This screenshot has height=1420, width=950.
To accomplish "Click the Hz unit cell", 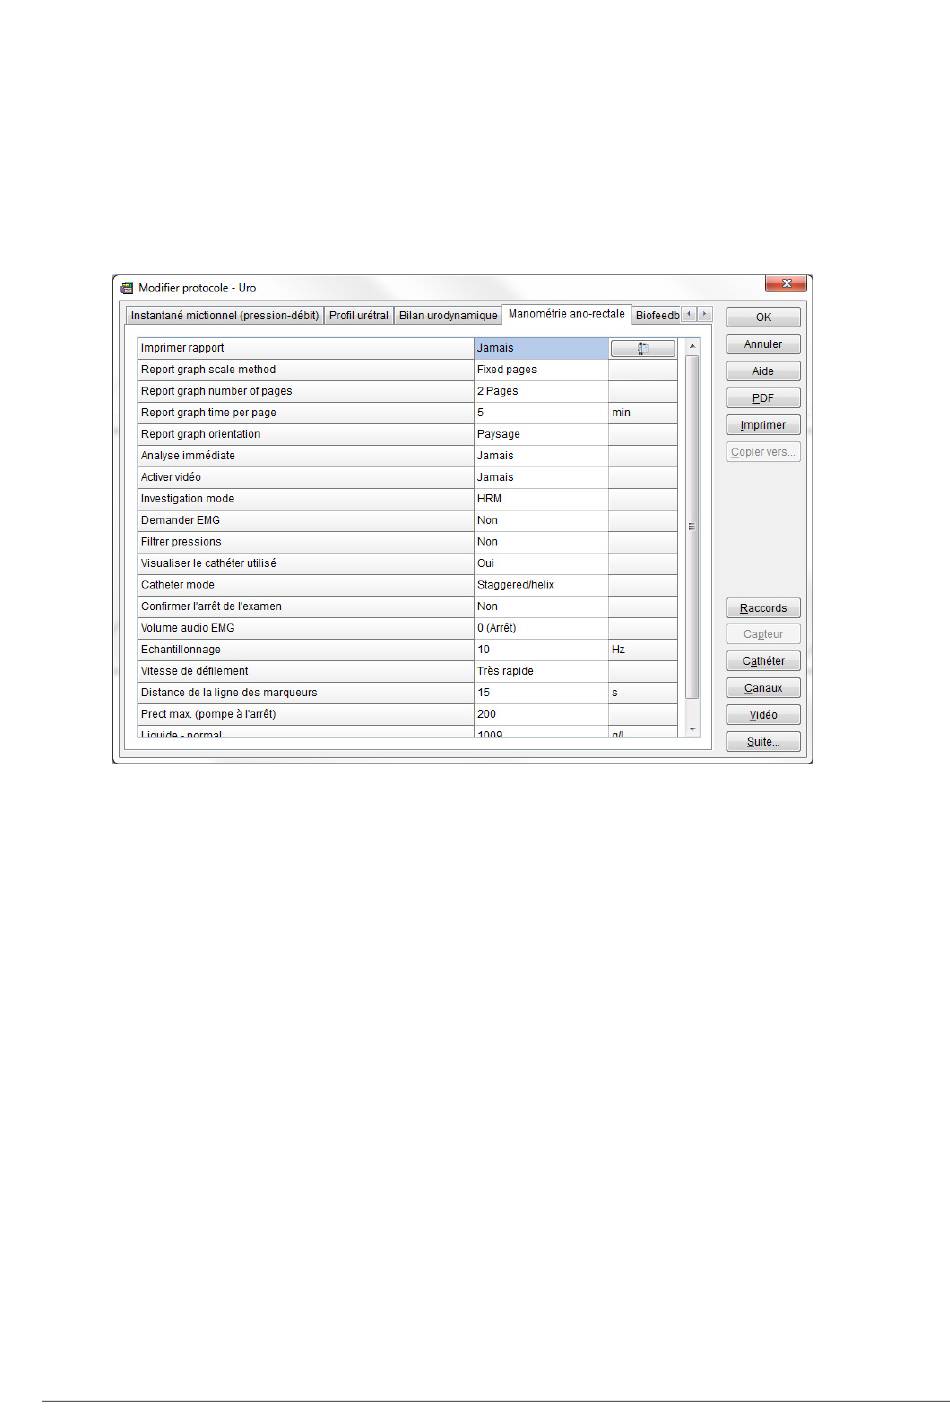I will point(643,649).
